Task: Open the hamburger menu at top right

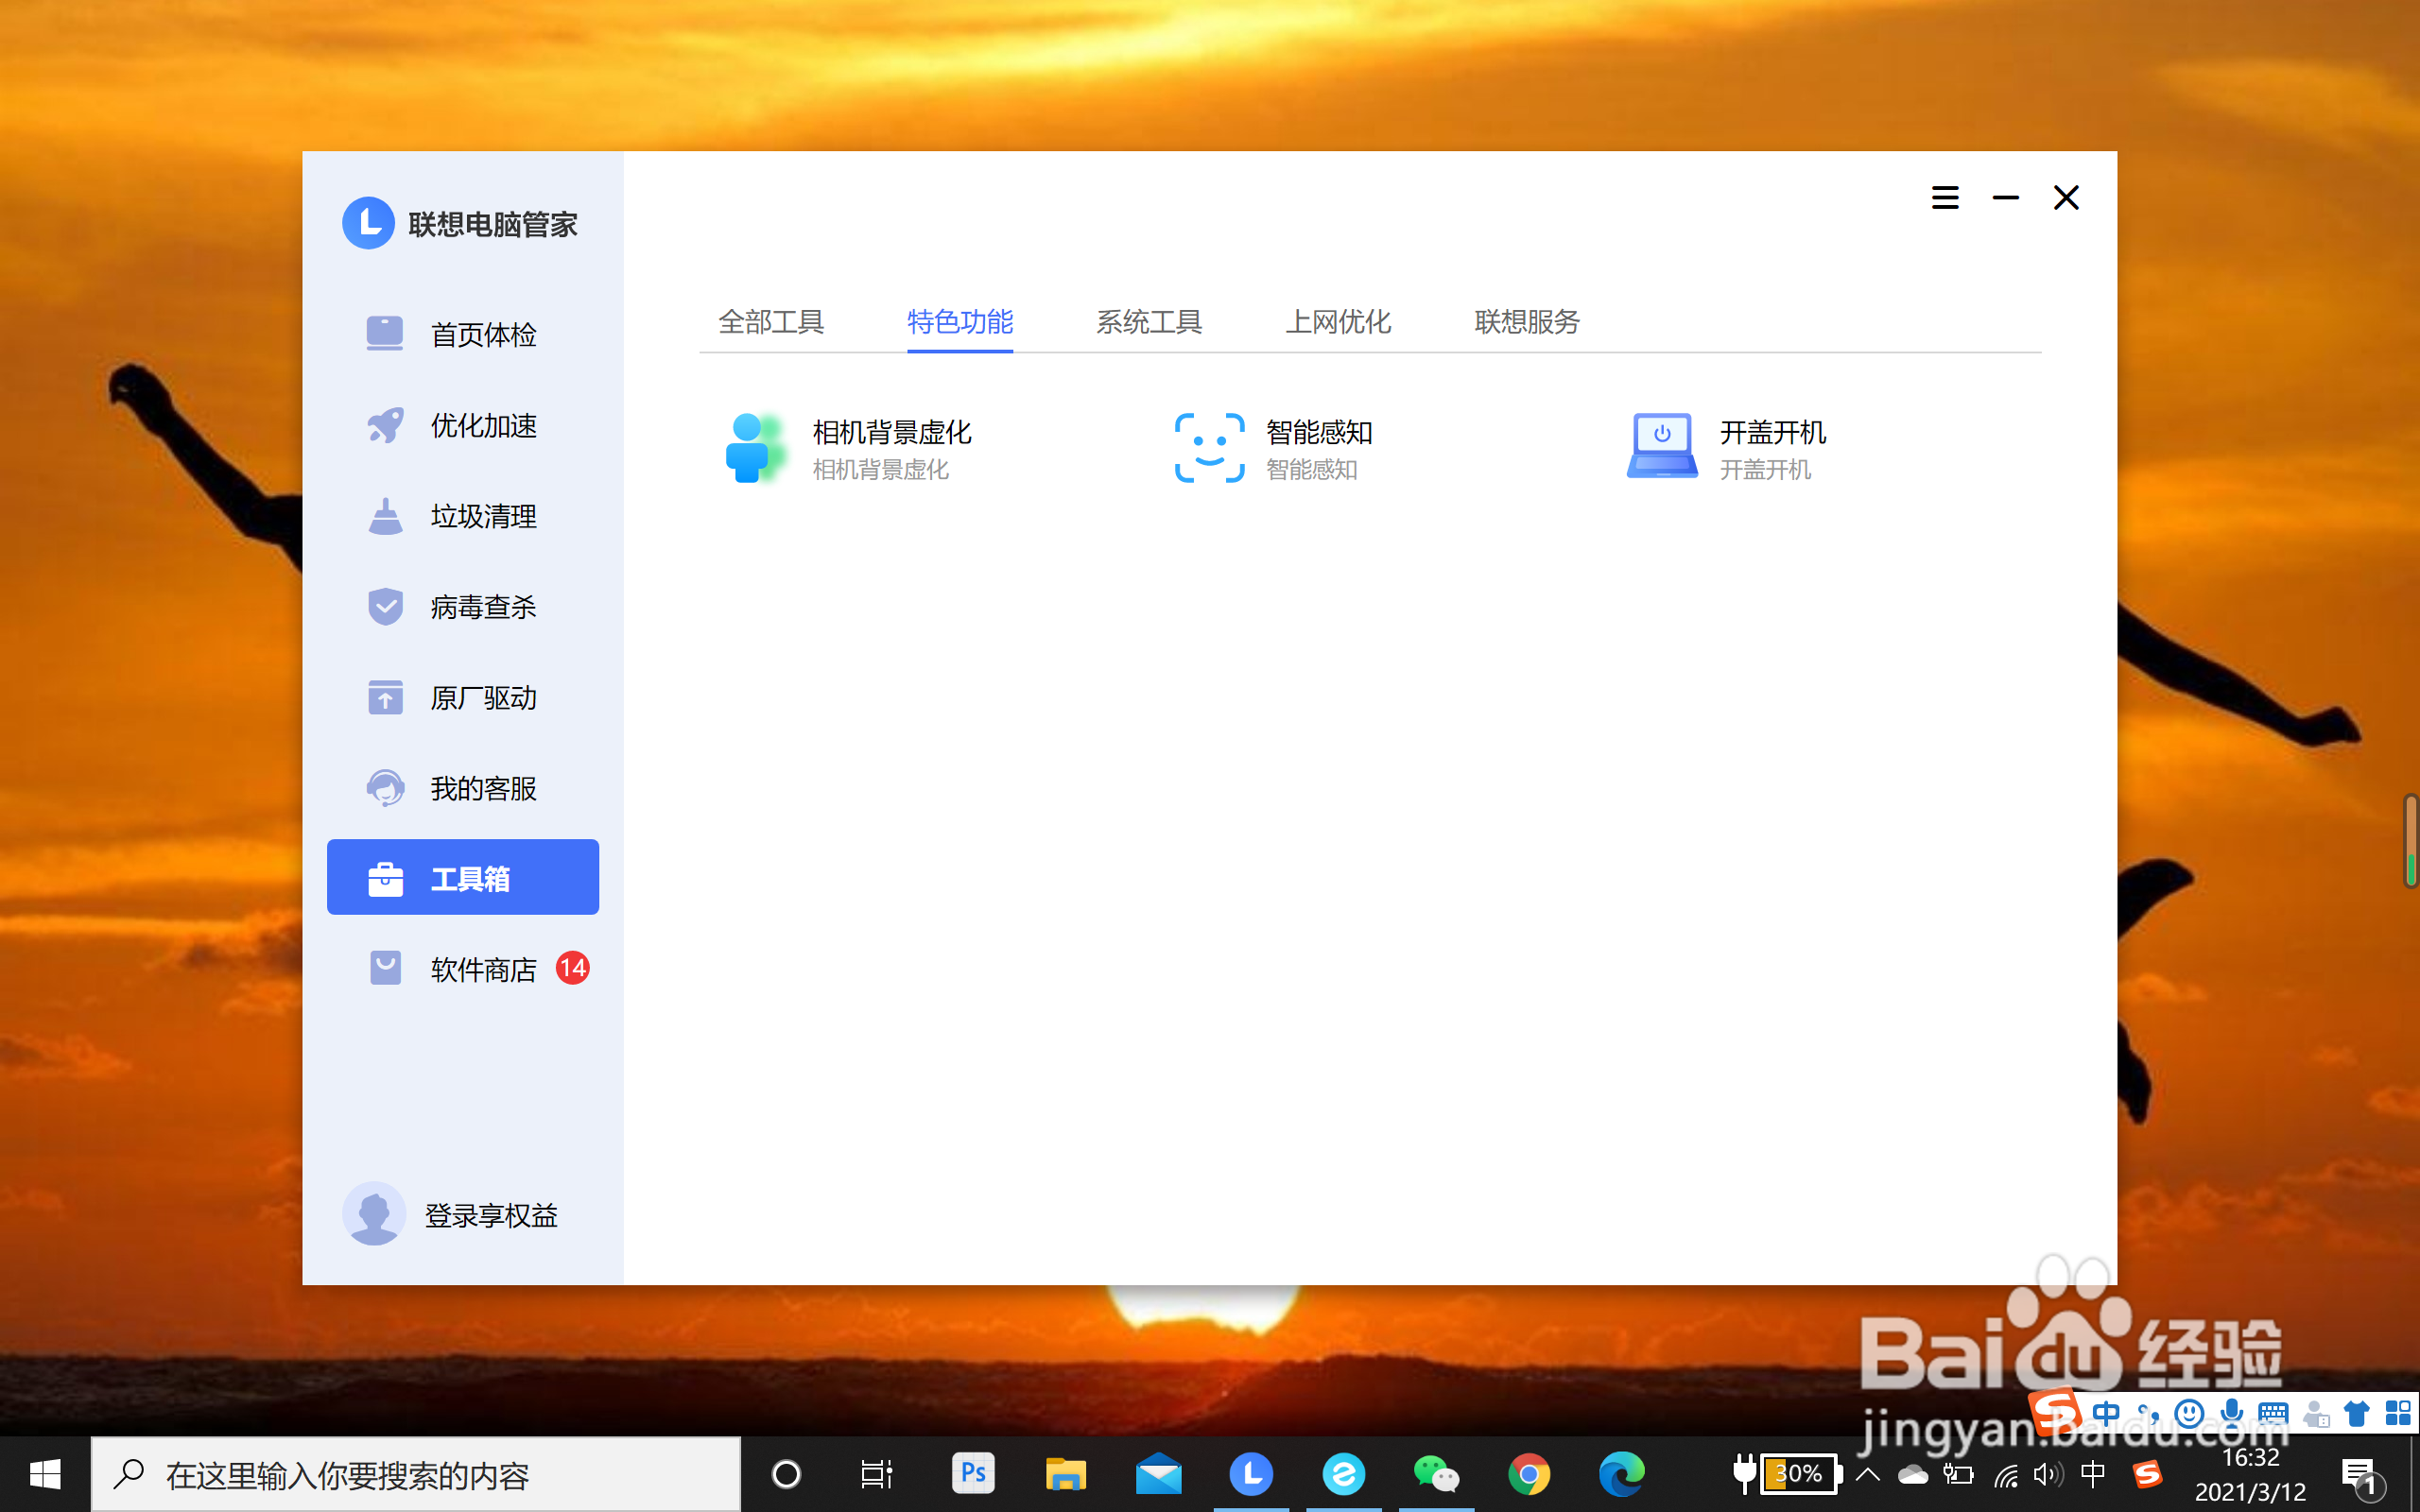Action: (x=1944, y=198)
